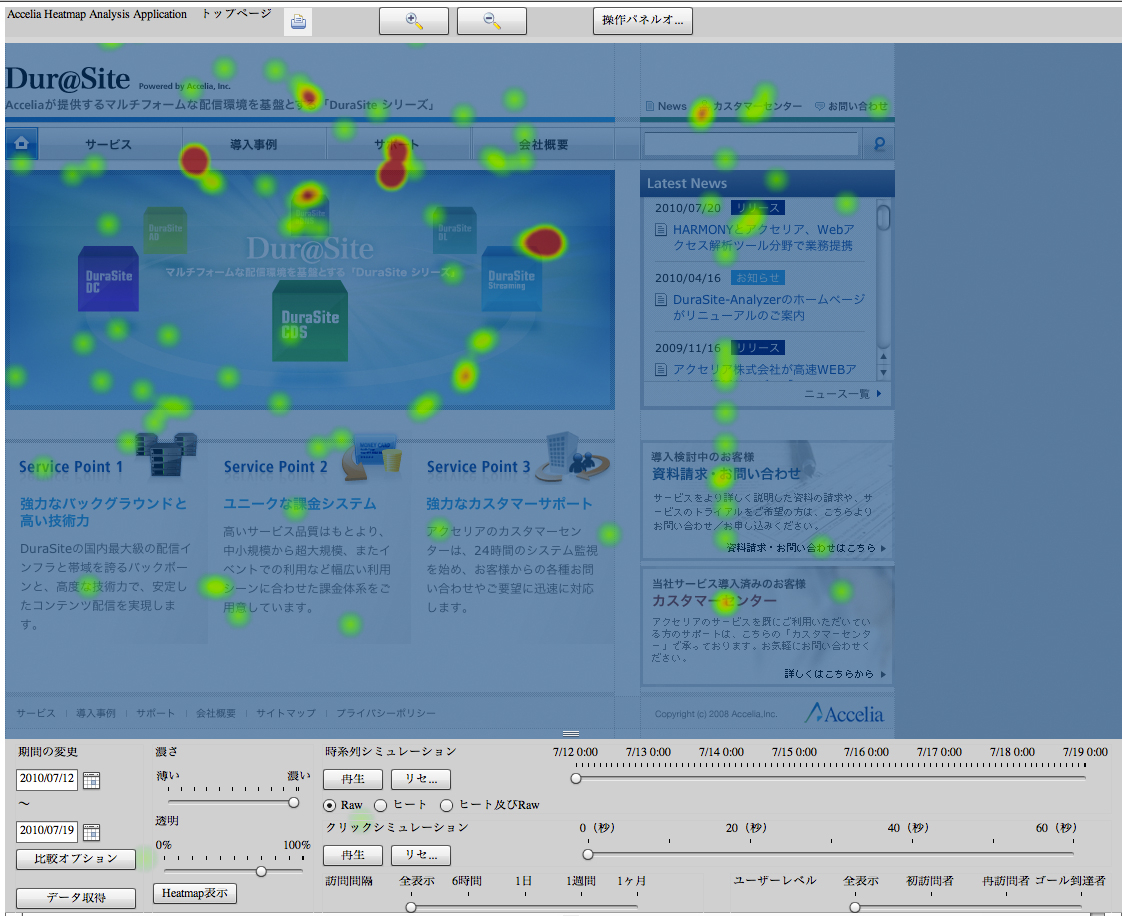Click the サイトマップ link in the footer
1122x916 pixels.
[x=286, y=713]
